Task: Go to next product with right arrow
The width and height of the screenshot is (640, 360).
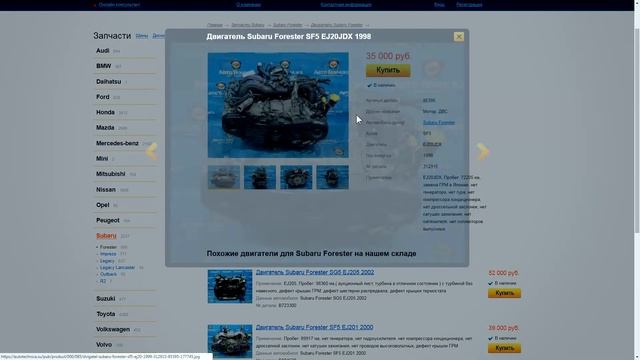Action: tap(482, 151)
